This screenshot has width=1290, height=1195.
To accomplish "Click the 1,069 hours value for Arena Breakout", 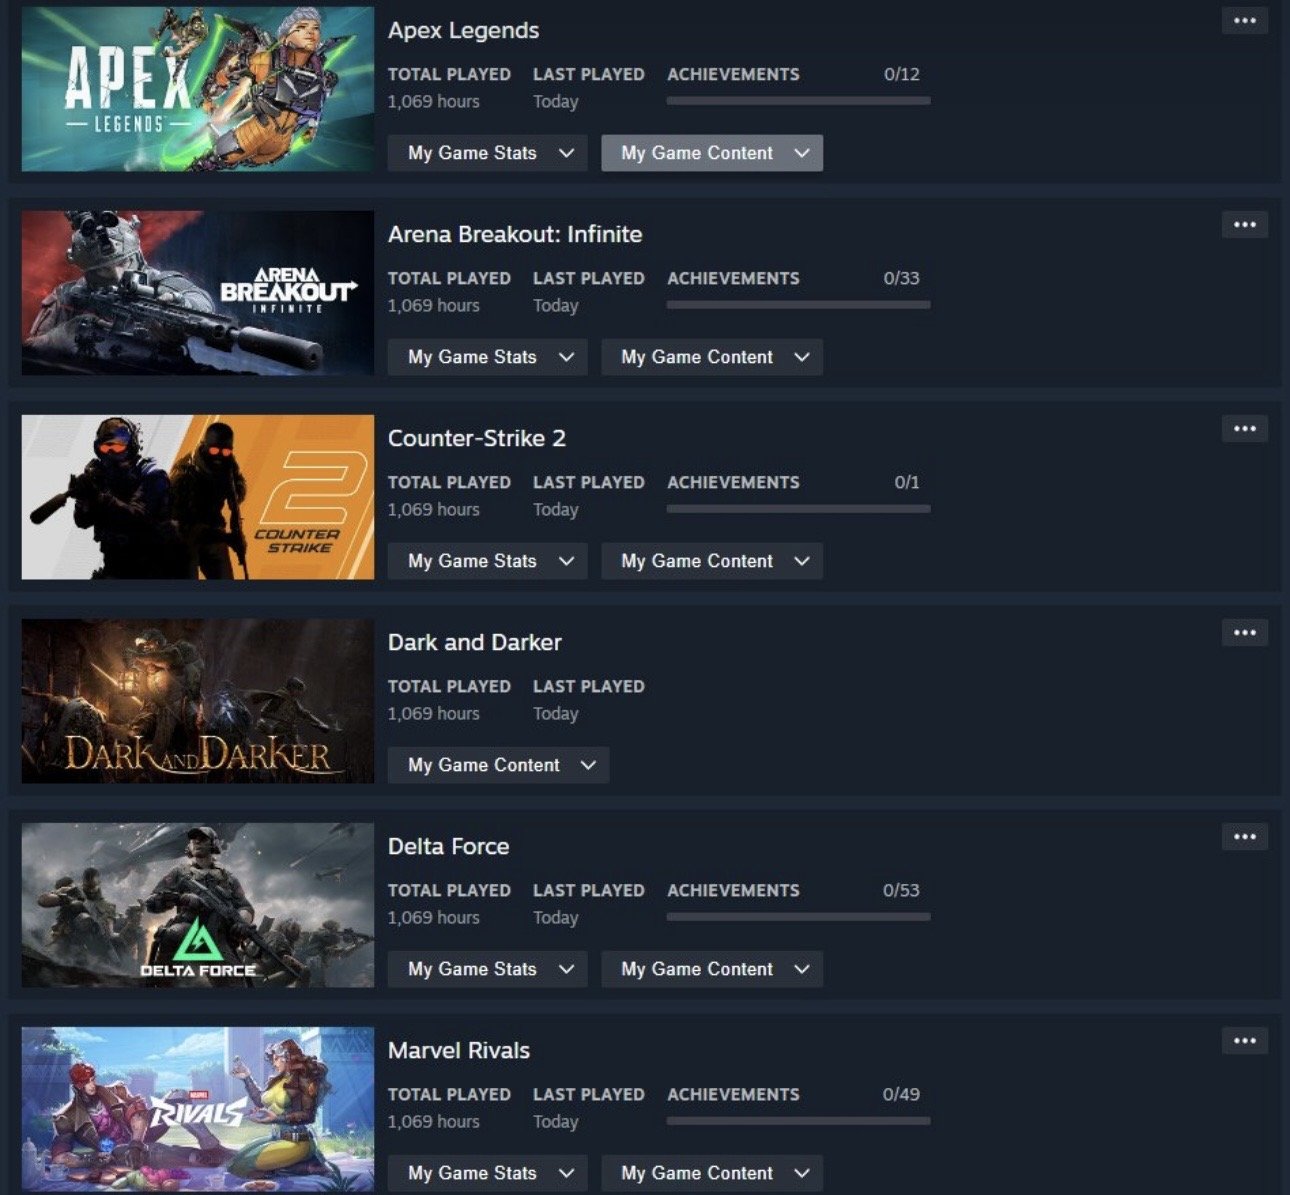I will coord(434,306).
